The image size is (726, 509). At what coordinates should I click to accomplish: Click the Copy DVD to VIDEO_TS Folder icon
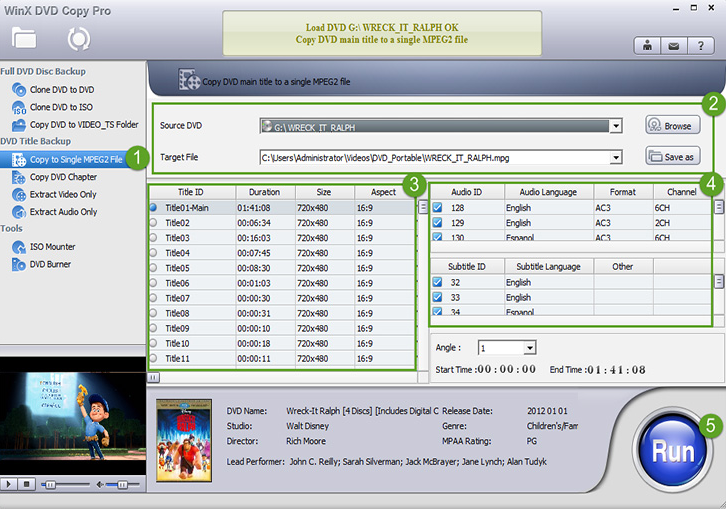click(19, 125)
